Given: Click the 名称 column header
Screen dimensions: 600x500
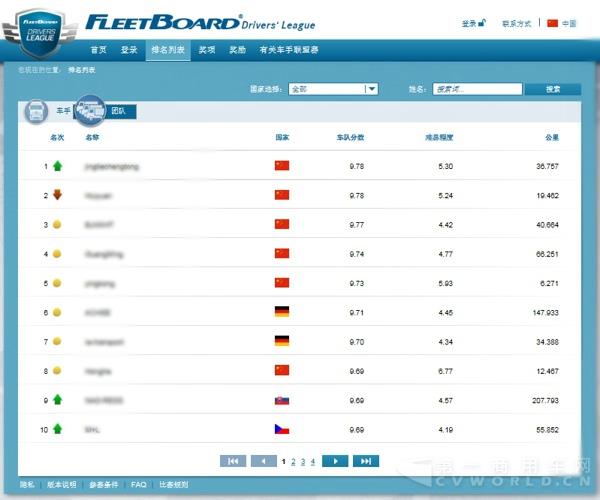Looking at the screenshot, I should pyautogui.click(x=92, y=137).
